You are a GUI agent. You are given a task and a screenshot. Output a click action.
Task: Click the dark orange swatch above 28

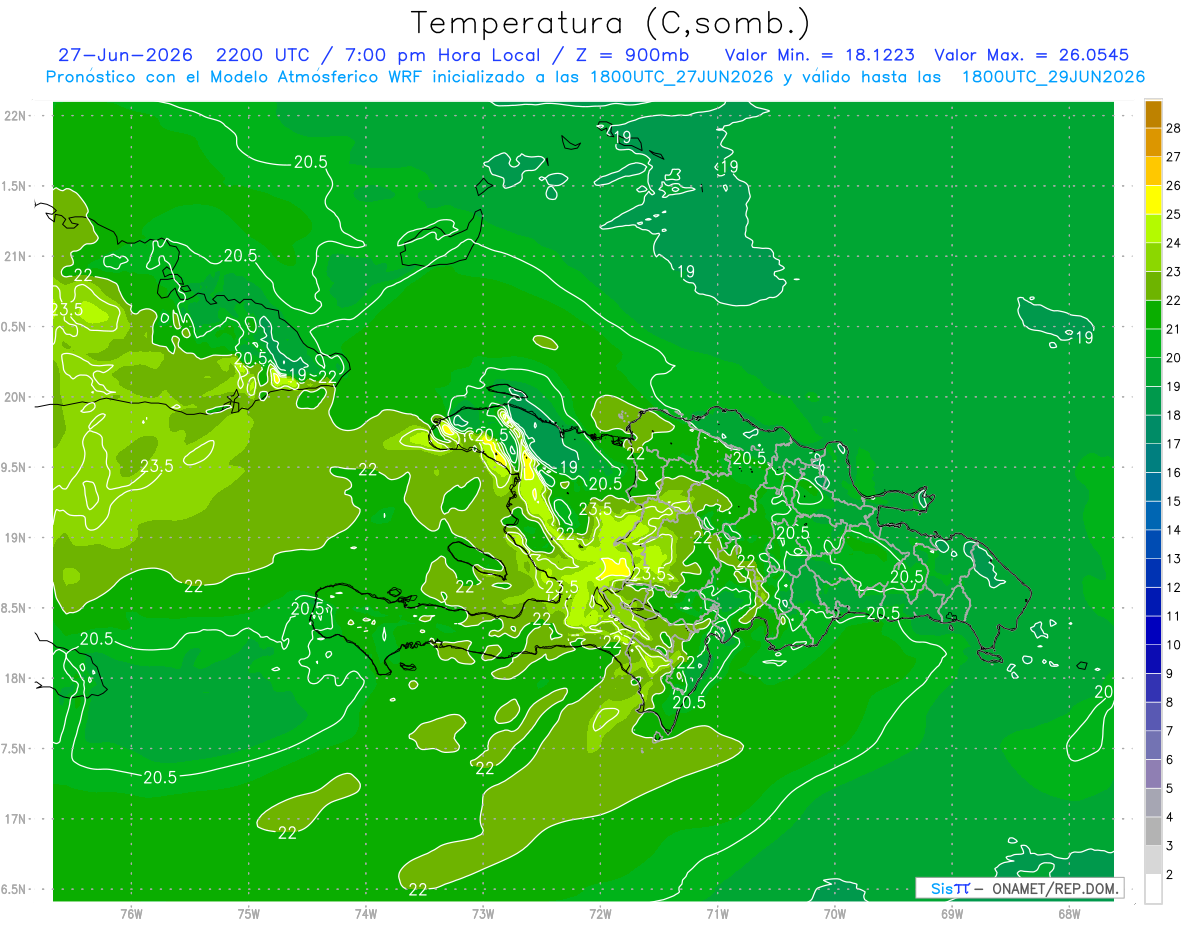pyautogui.click(x=1153, y=114)
